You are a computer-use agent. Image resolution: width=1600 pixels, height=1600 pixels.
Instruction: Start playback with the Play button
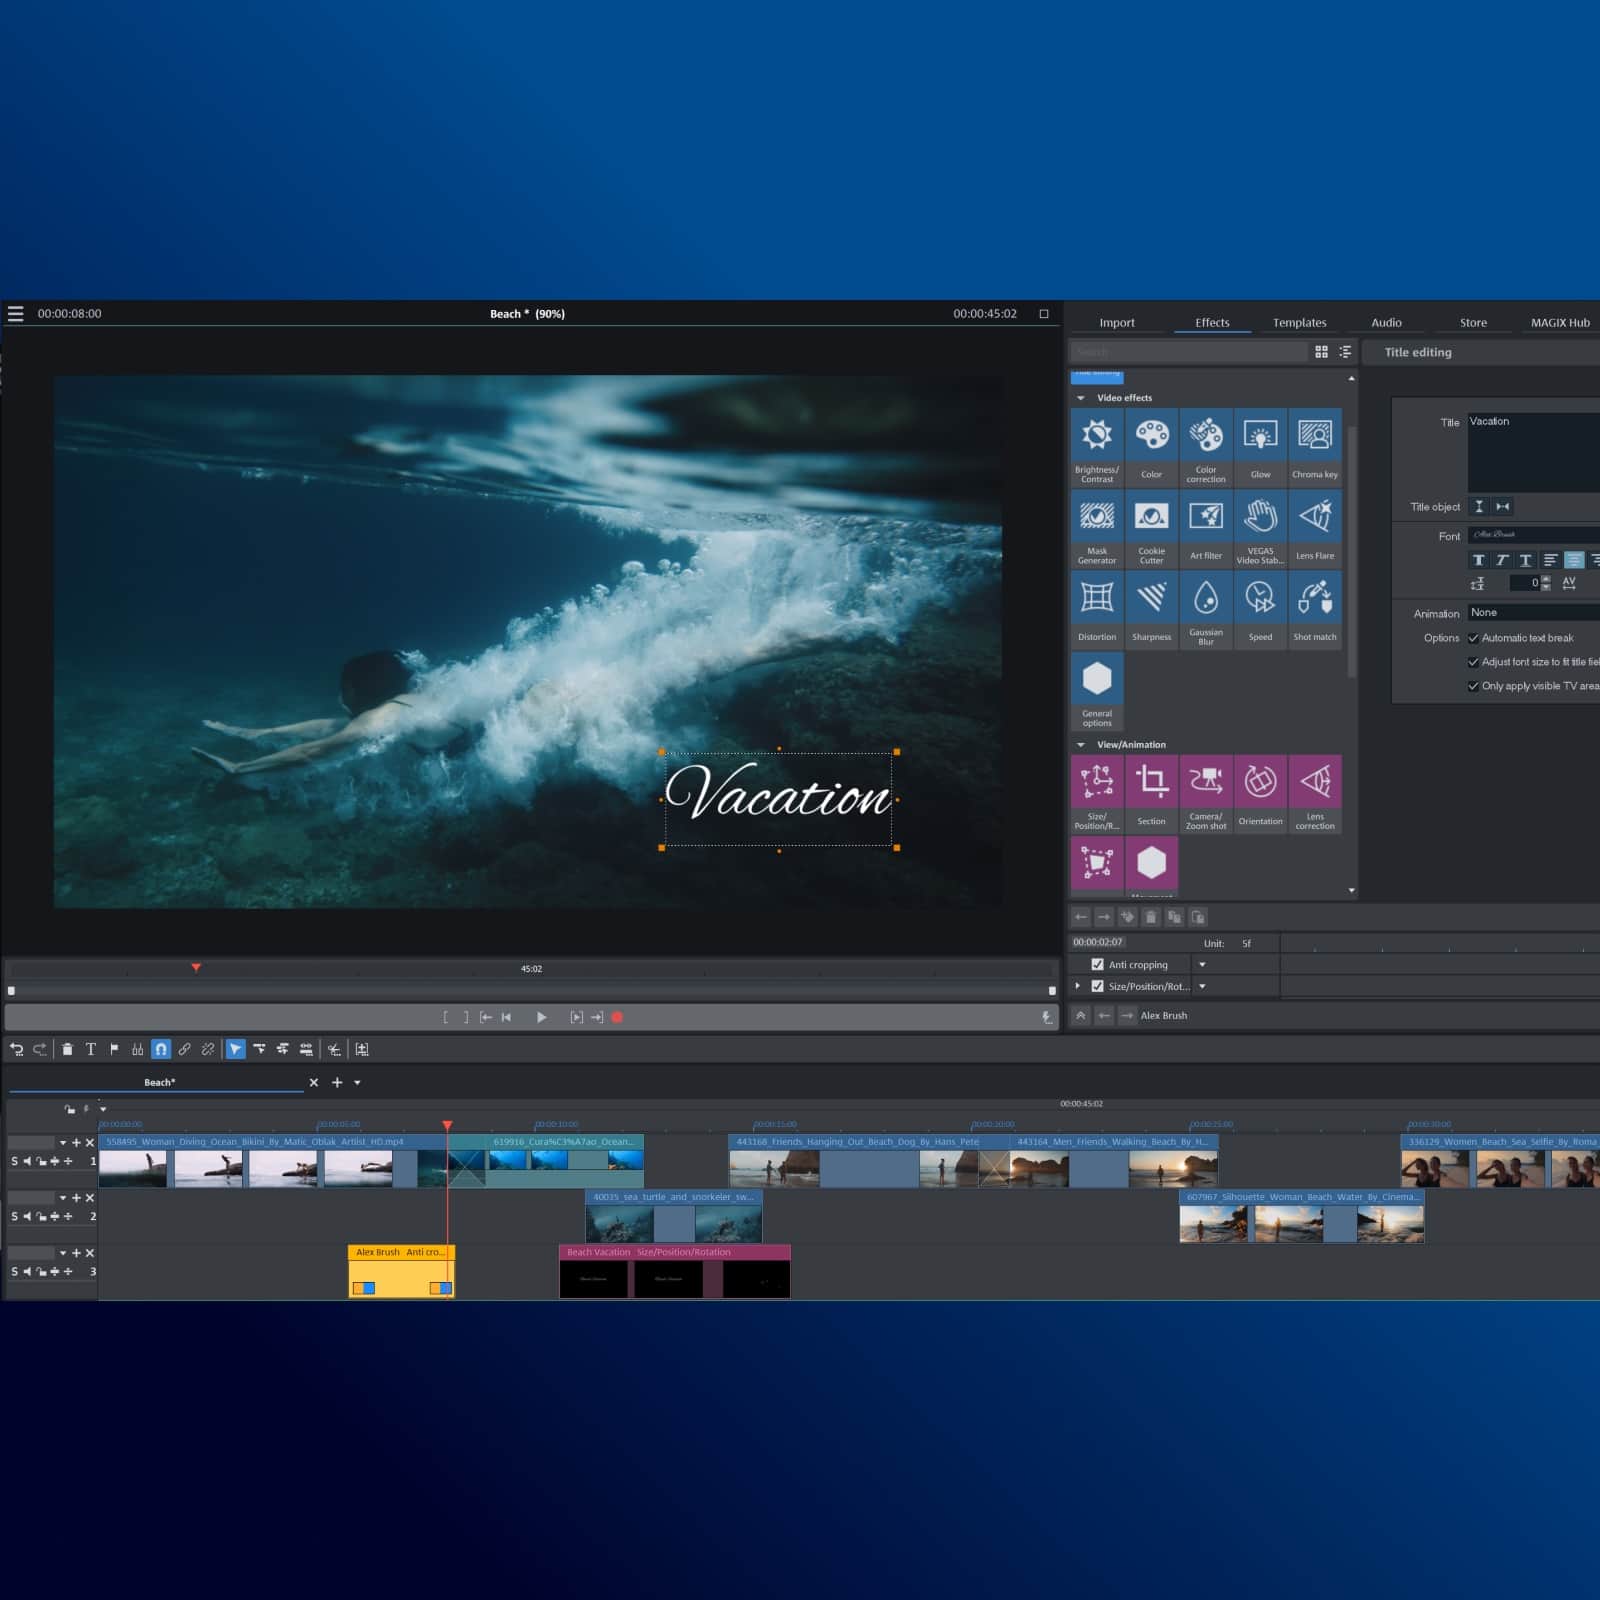pyautogui.click(x=542, y=1017)
